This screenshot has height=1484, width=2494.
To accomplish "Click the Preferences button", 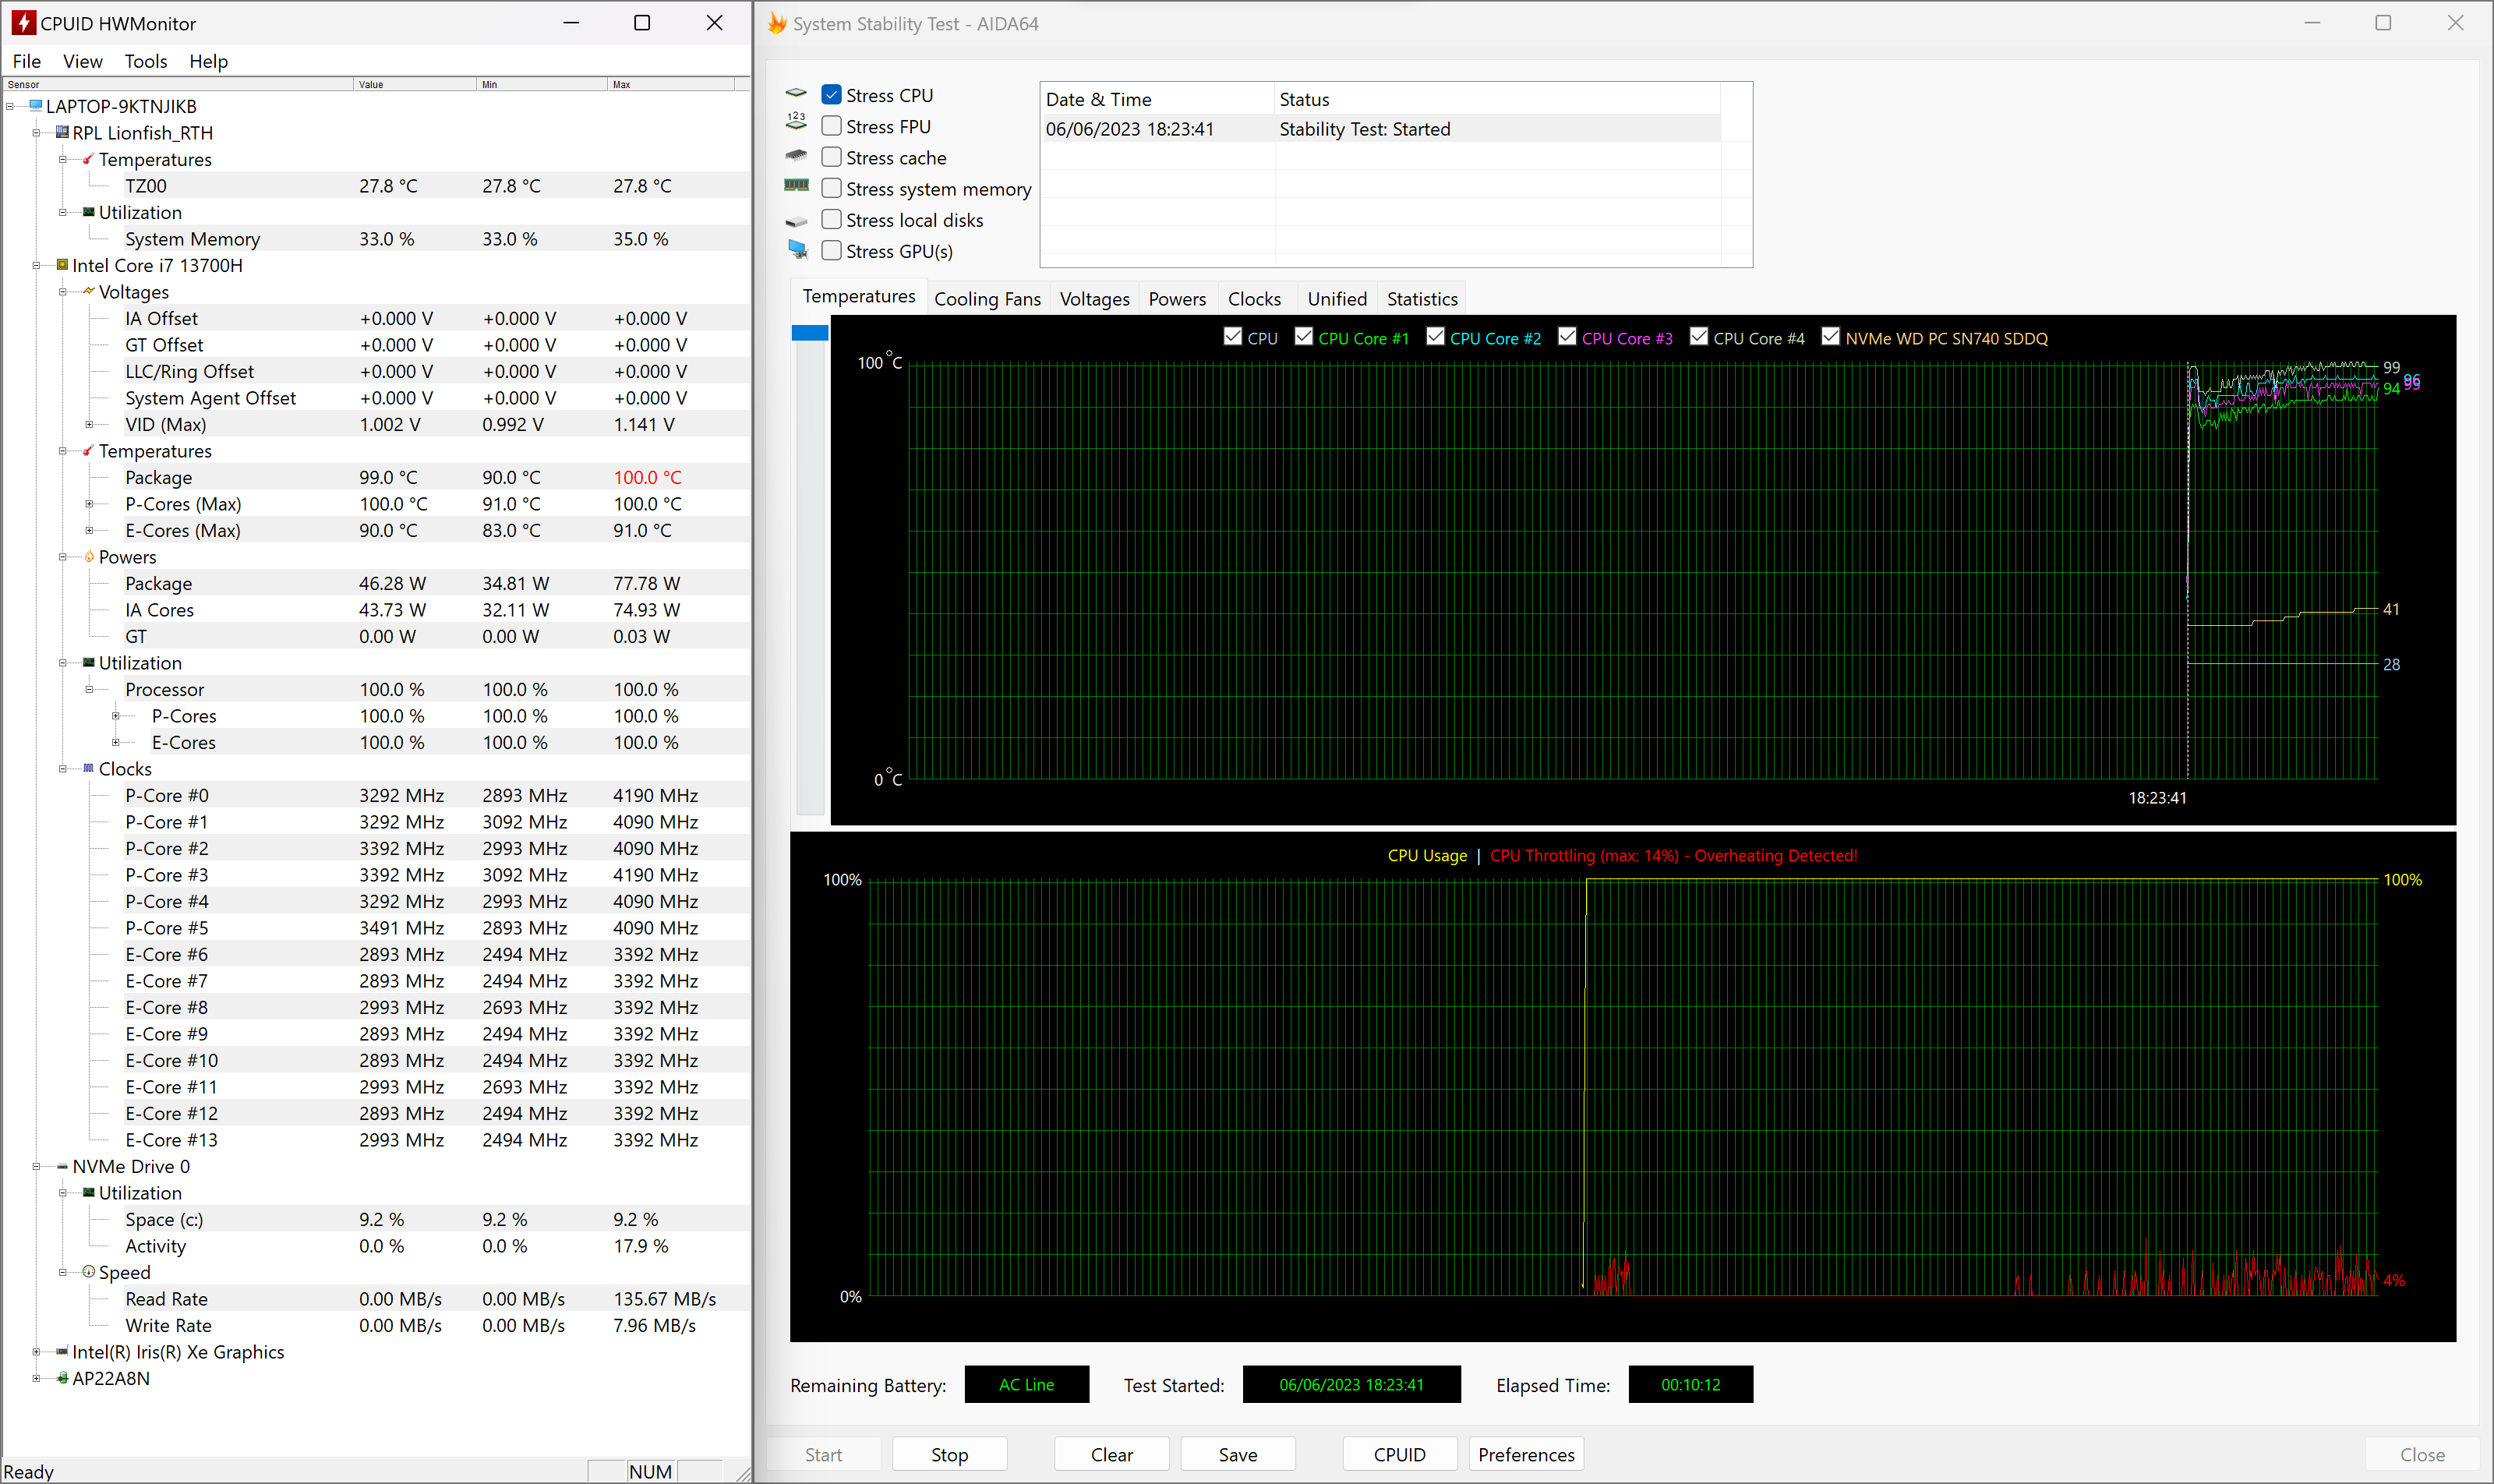I will (x=1525, y=1454).
